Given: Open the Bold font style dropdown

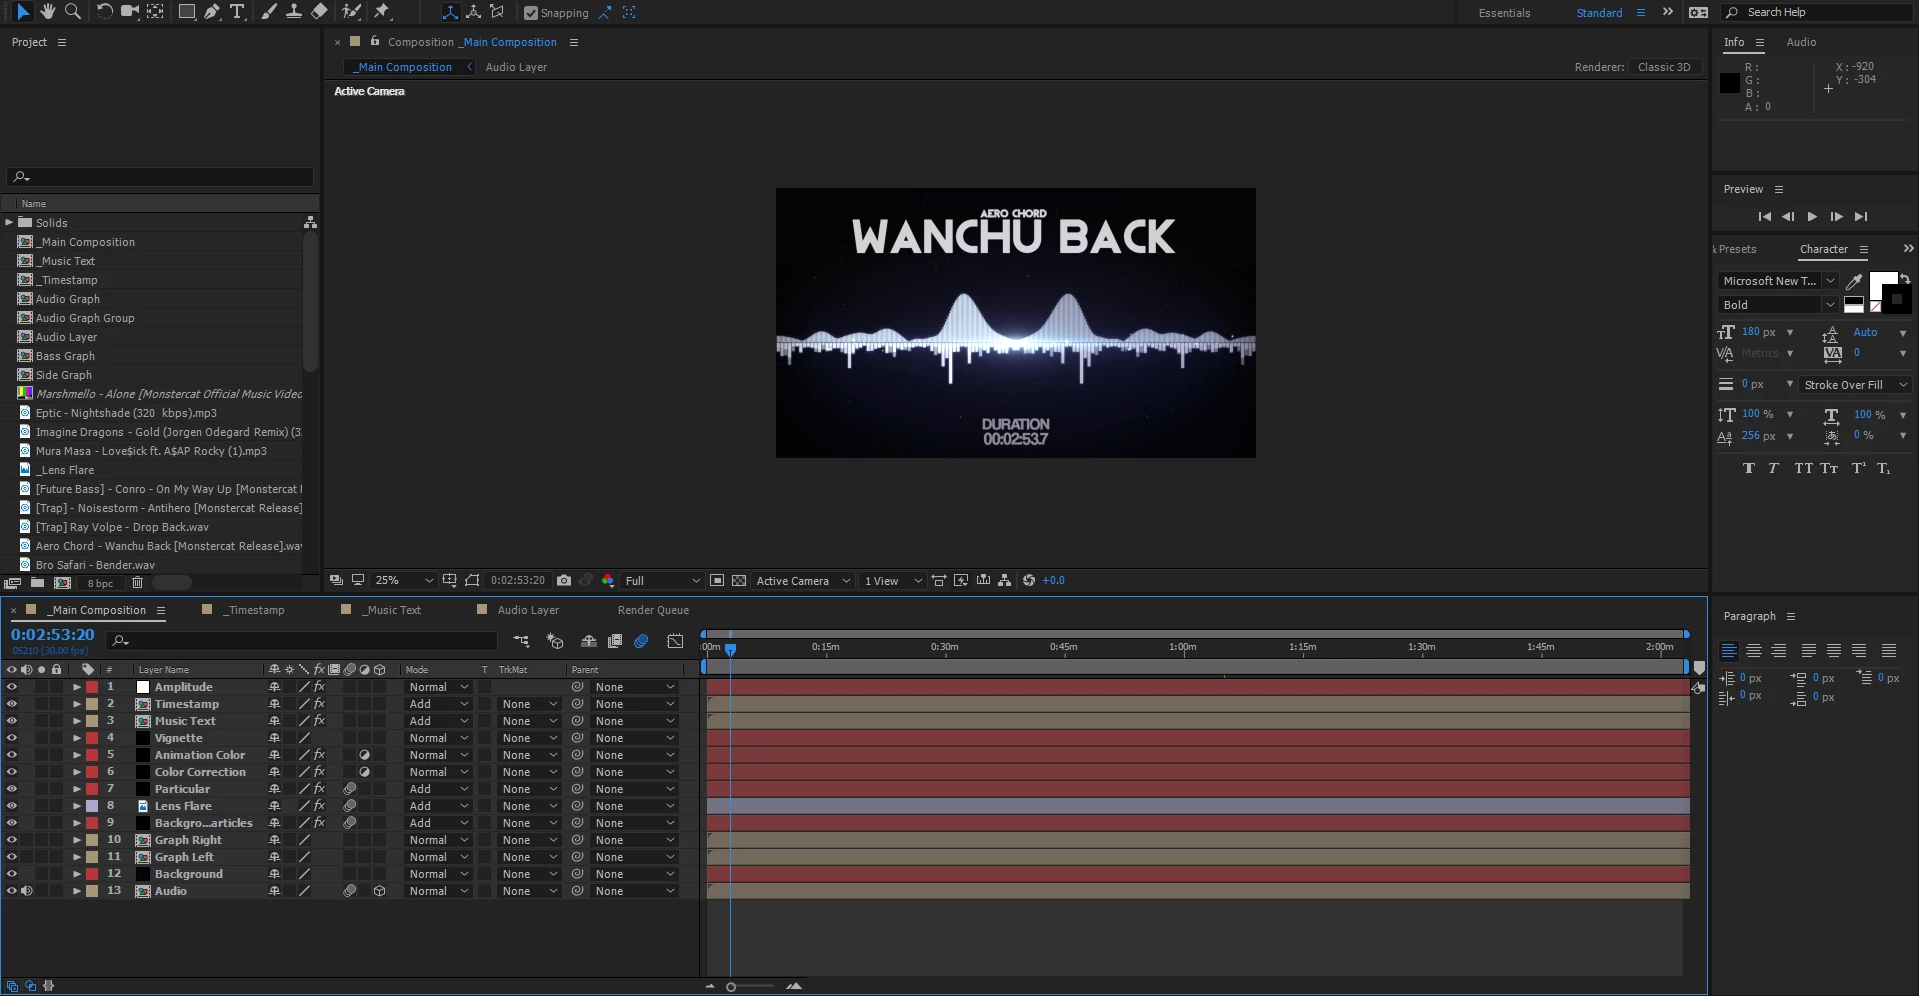Looking at the screenshot, I should click(x=1778, y=305).
